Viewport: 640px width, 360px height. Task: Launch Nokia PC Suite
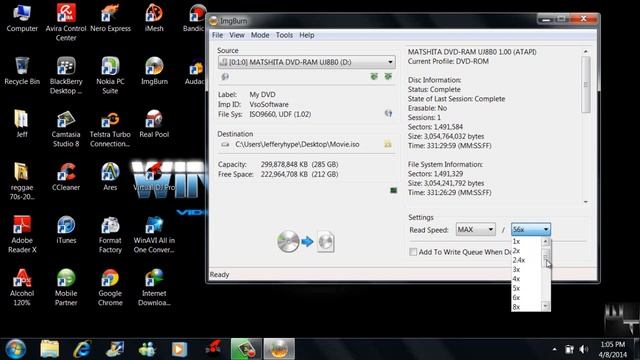[110, 76]
